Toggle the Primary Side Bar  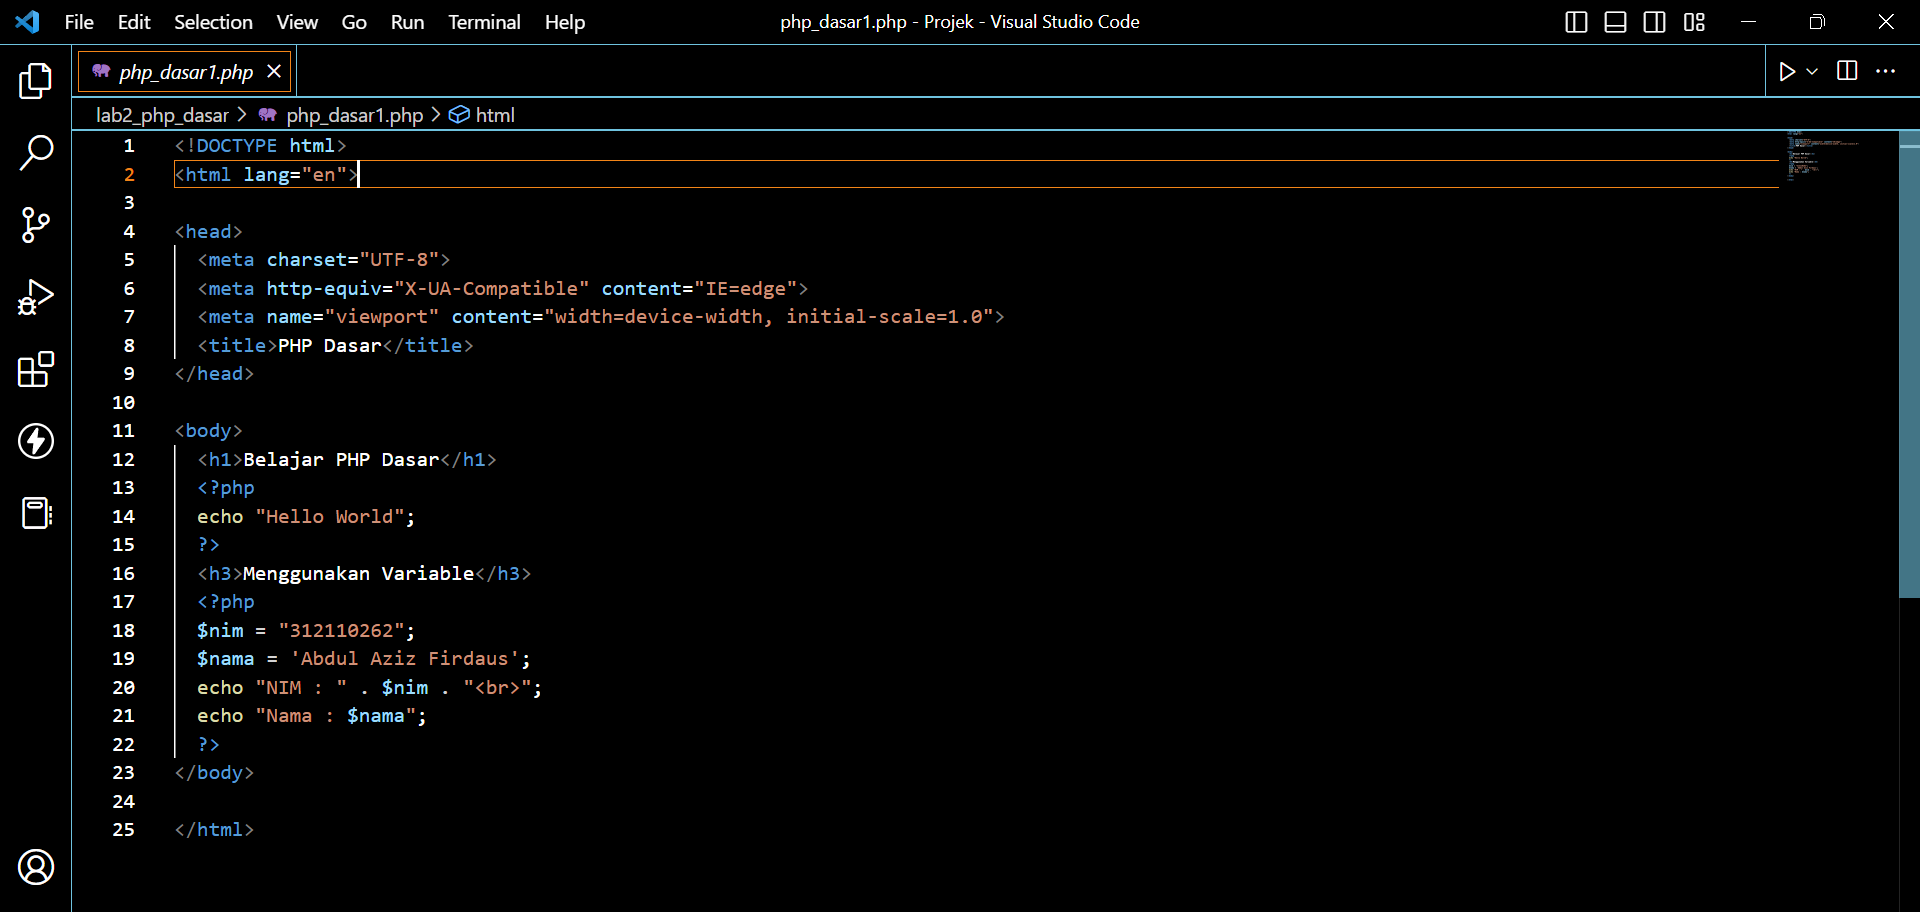click(1576, 22)
